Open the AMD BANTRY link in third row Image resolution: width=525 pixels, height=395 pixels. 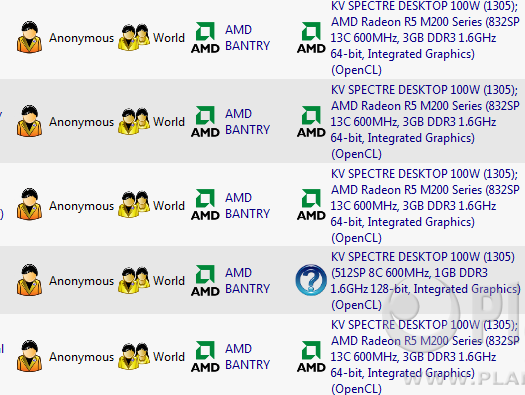(x=247, y=206)
